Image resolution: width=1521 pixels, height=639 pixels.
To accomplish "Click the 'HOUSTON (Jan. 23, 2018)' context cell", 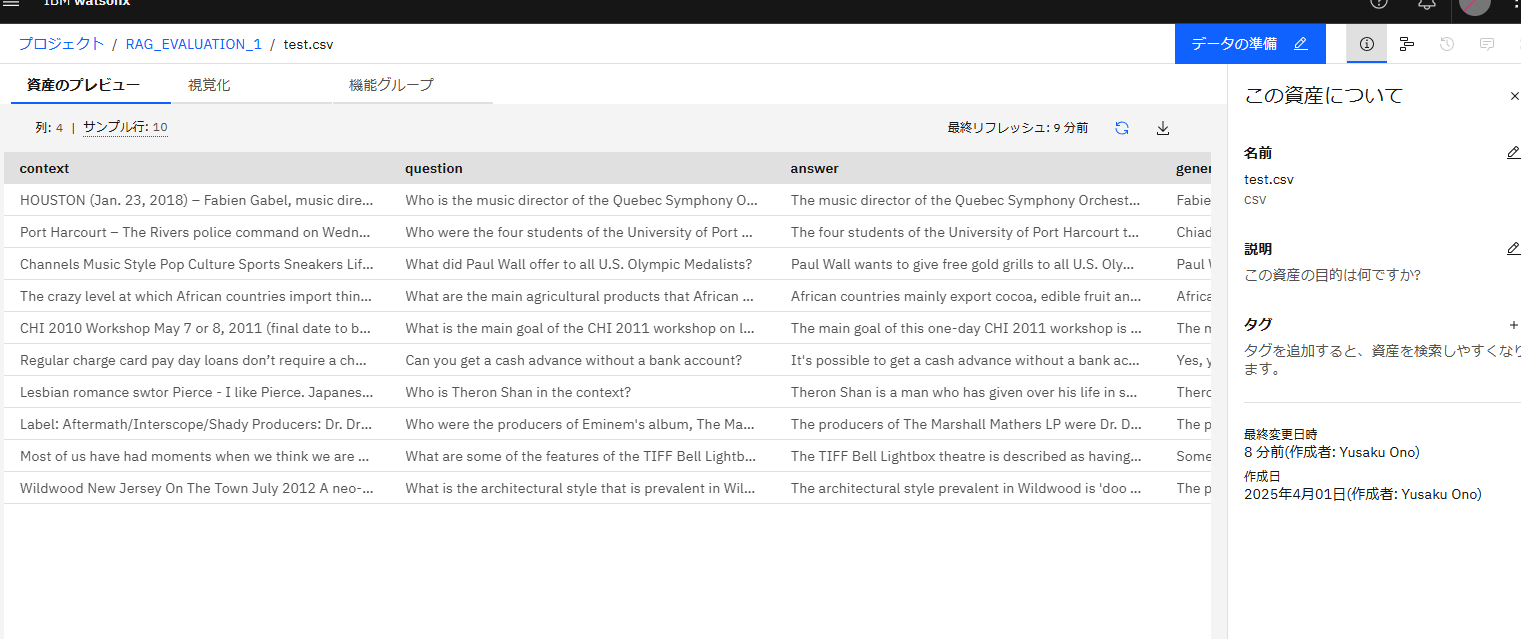I will click(x=196, y=200).
